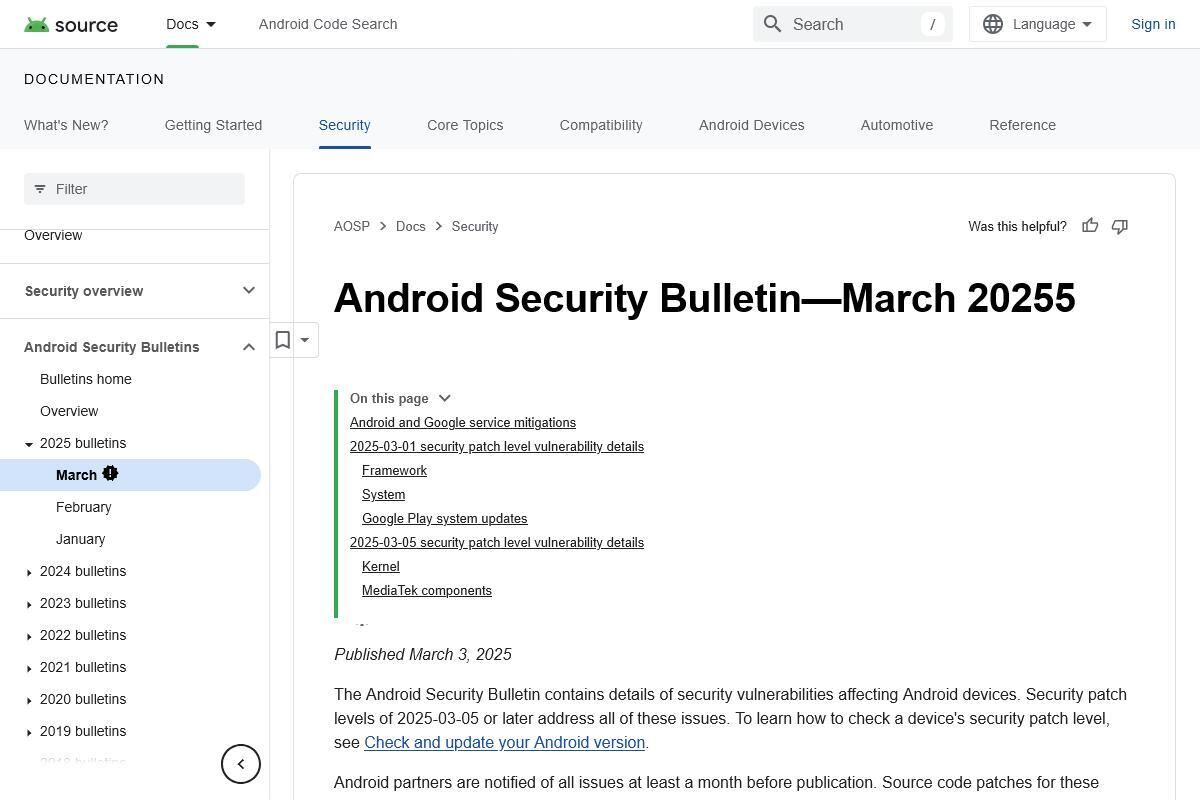
Task: Expand the 2022 bulletins tree
Action: [29, 636]
